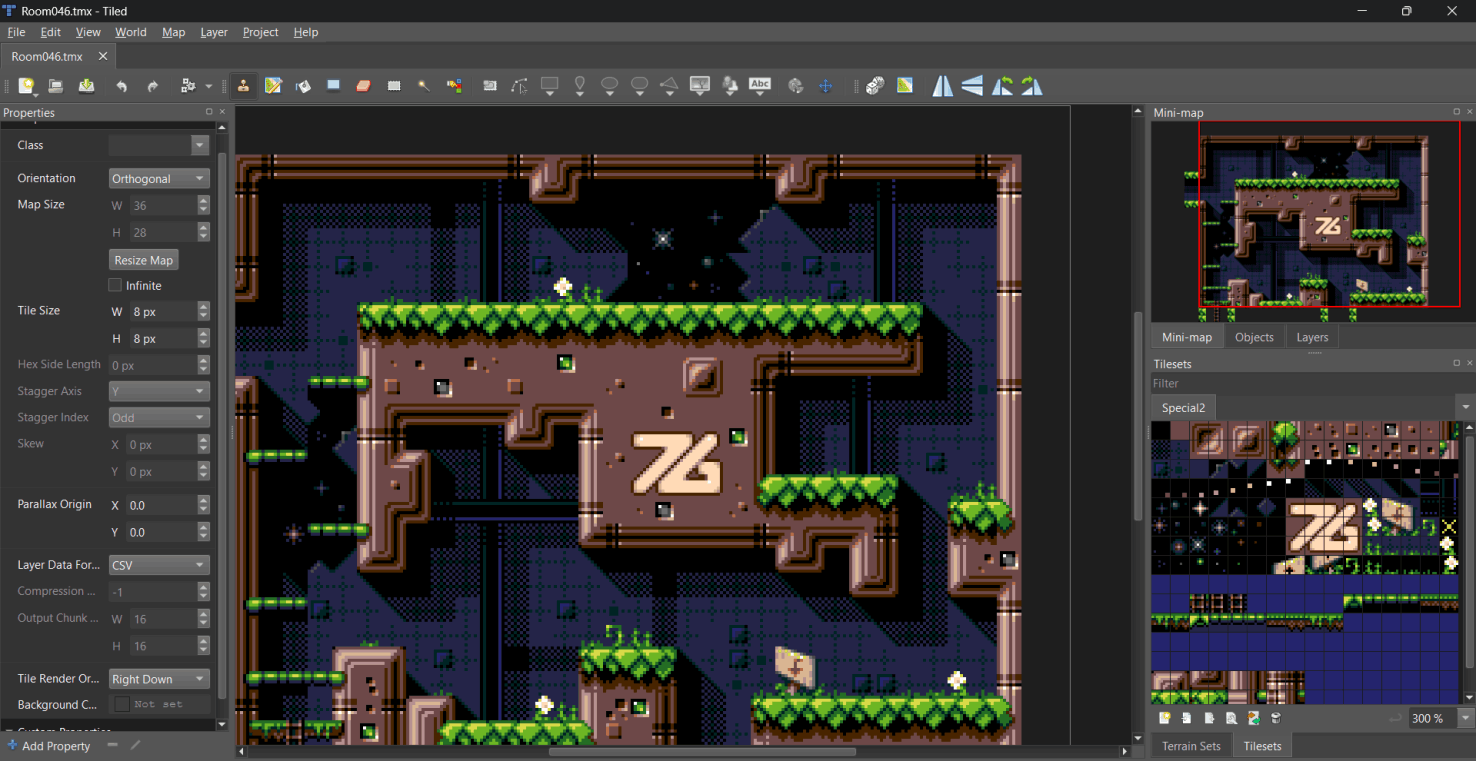Open the Execute Command dropdown arrow
This screenshot has width=1476, height=761.
[208, 86]
